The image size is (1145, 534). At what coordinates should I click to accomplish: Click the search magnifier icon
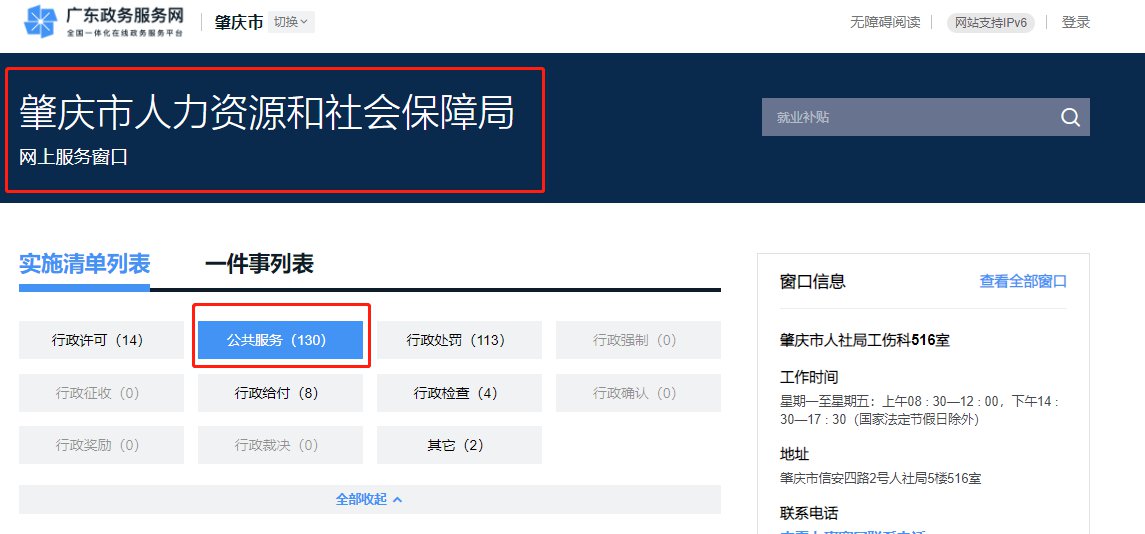(1070, 117)
